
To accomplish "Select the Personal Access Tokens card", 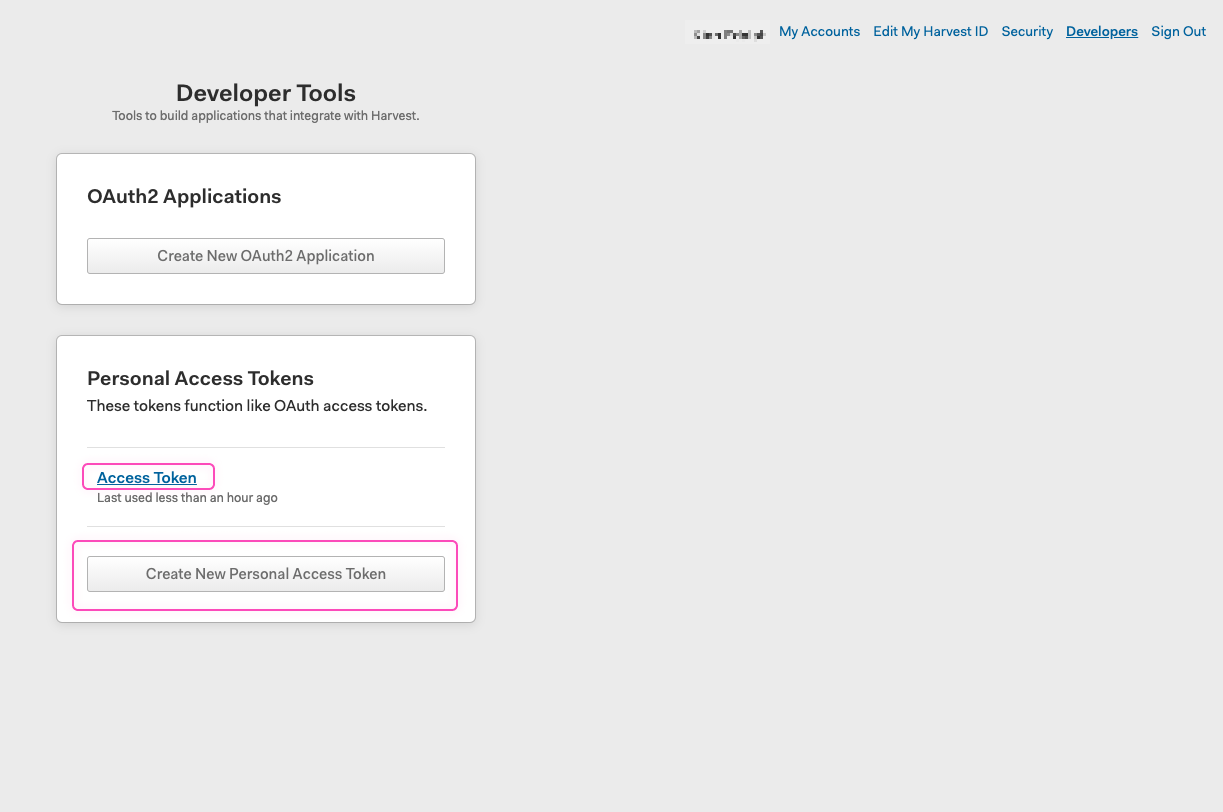I will coord(265,477).
